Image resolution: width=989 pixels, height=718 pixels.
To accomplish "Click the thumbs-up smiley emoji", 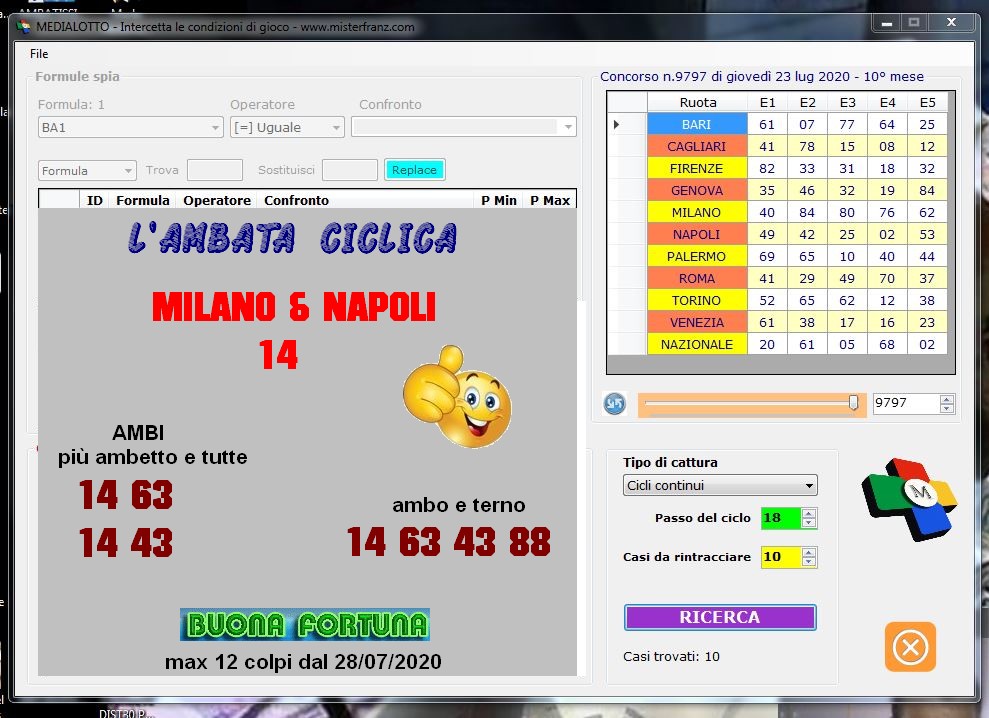I will point(457,397).
